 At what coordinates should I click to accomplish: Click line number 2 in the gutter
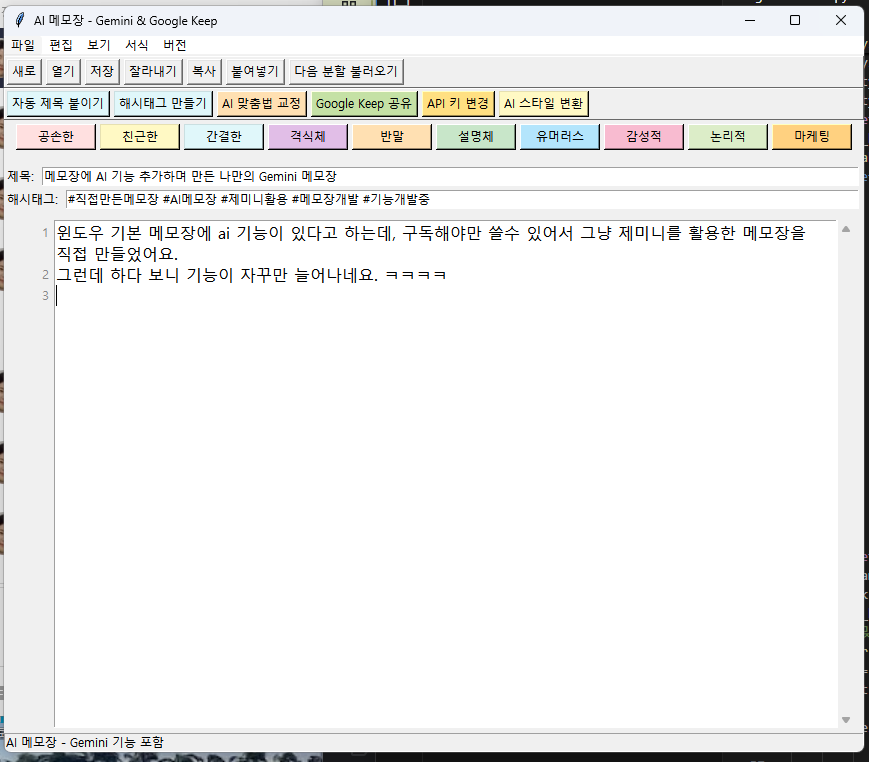(x=45, y=275)
